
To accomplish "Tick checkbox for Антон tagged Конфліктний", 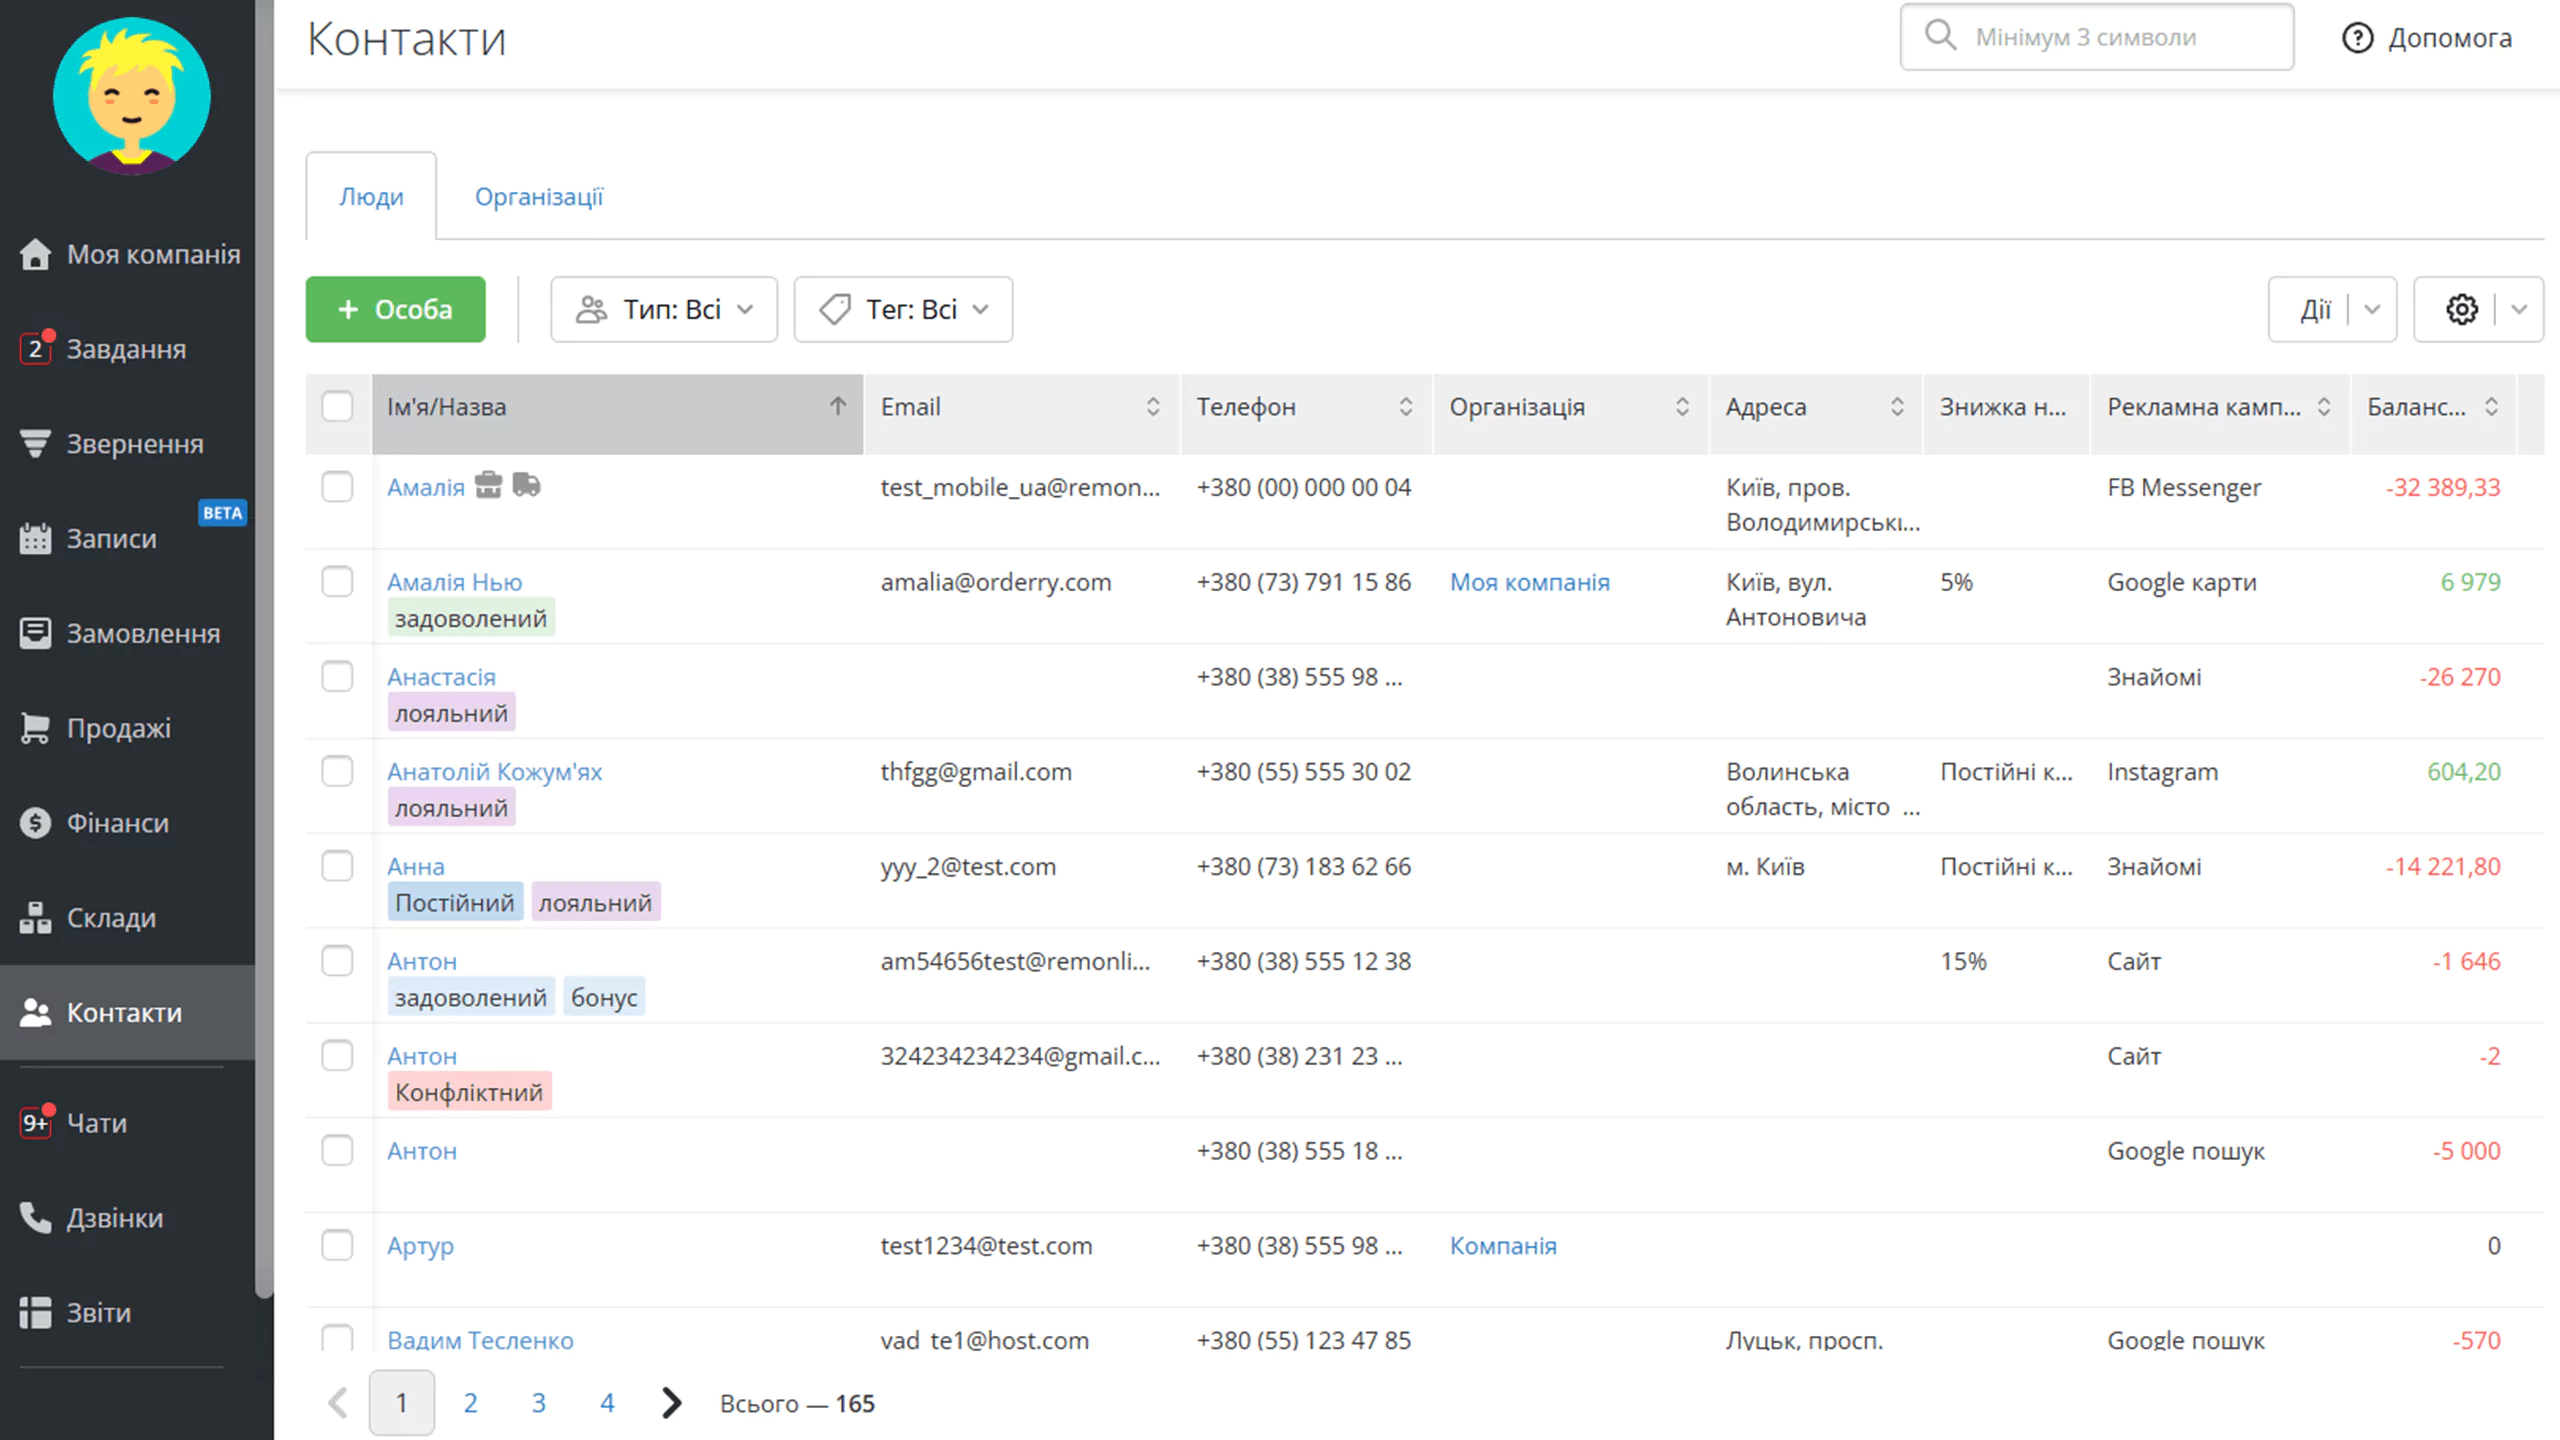I will tap(337, 1055).
